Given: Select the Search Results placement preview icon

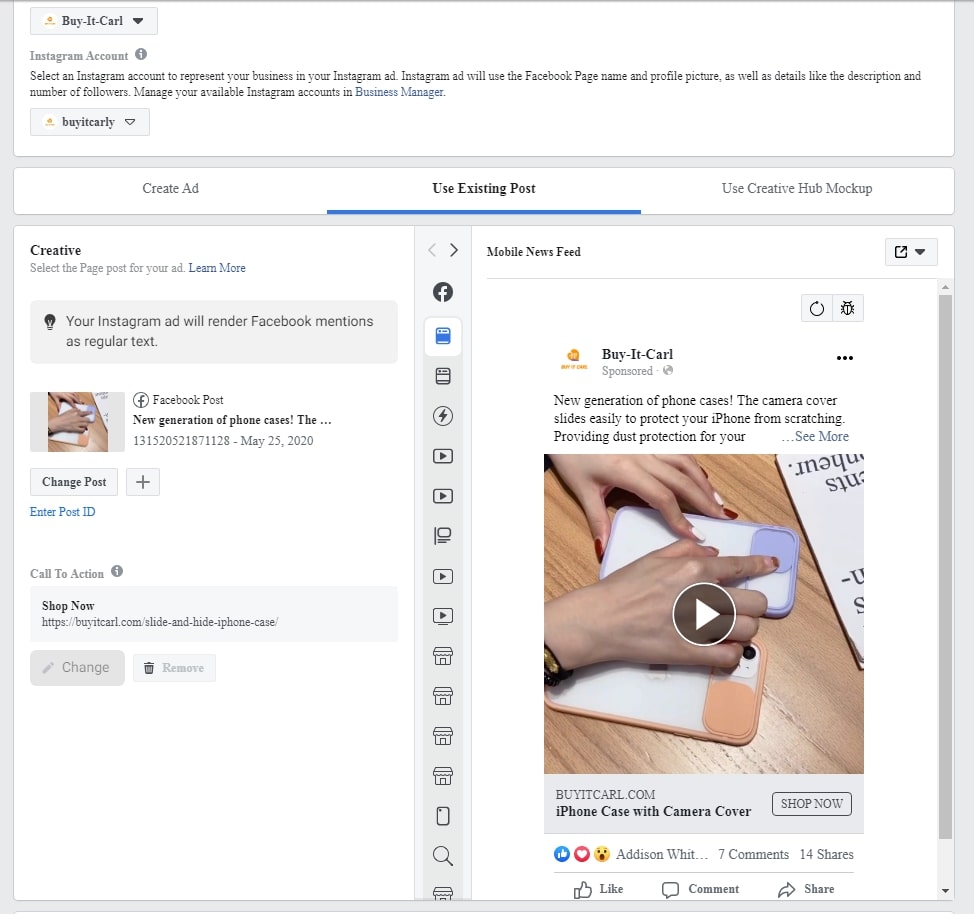Looking at the screenshot, I should (x=443, y=856).
